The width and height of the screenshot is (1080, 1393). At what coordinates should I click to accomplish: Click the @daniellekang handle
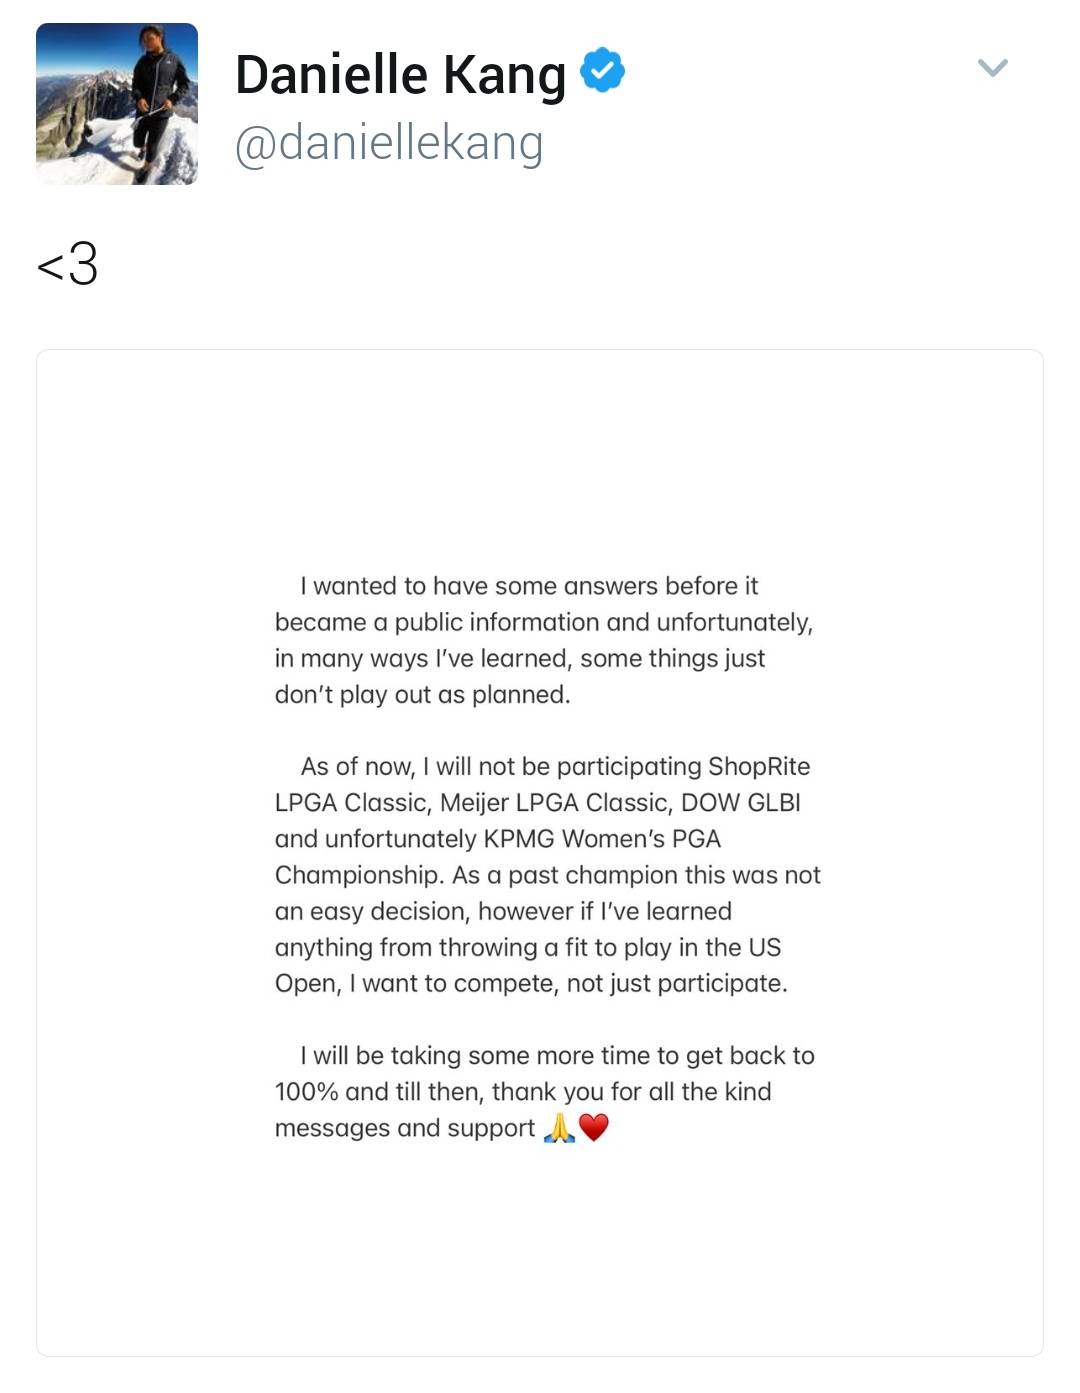(x=389, y=143)
